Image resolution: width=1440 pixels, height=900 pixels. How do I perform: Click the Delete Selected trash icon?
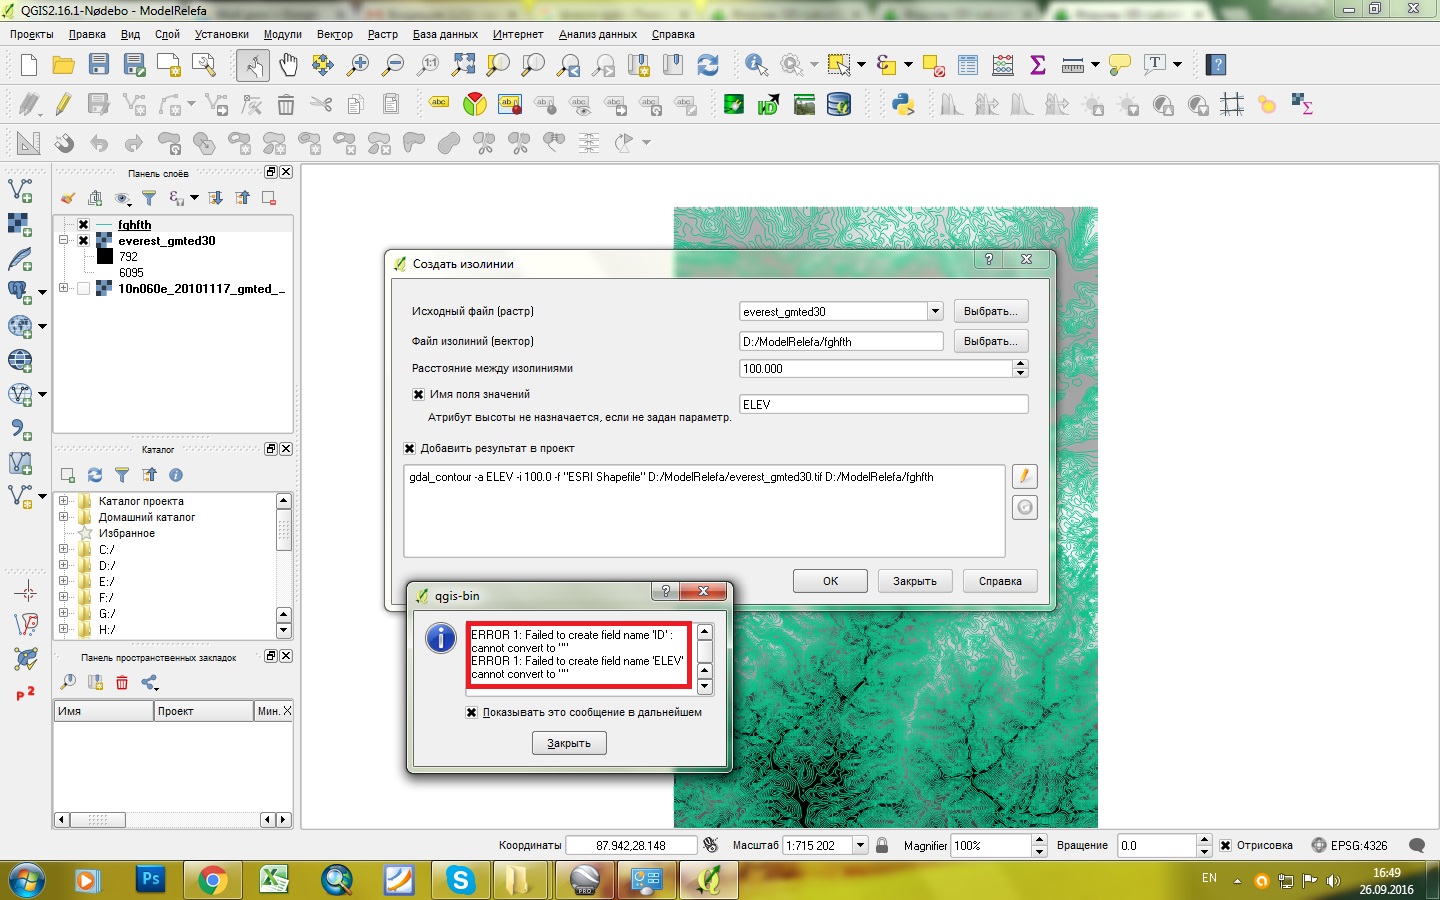(x=286, y=104)
